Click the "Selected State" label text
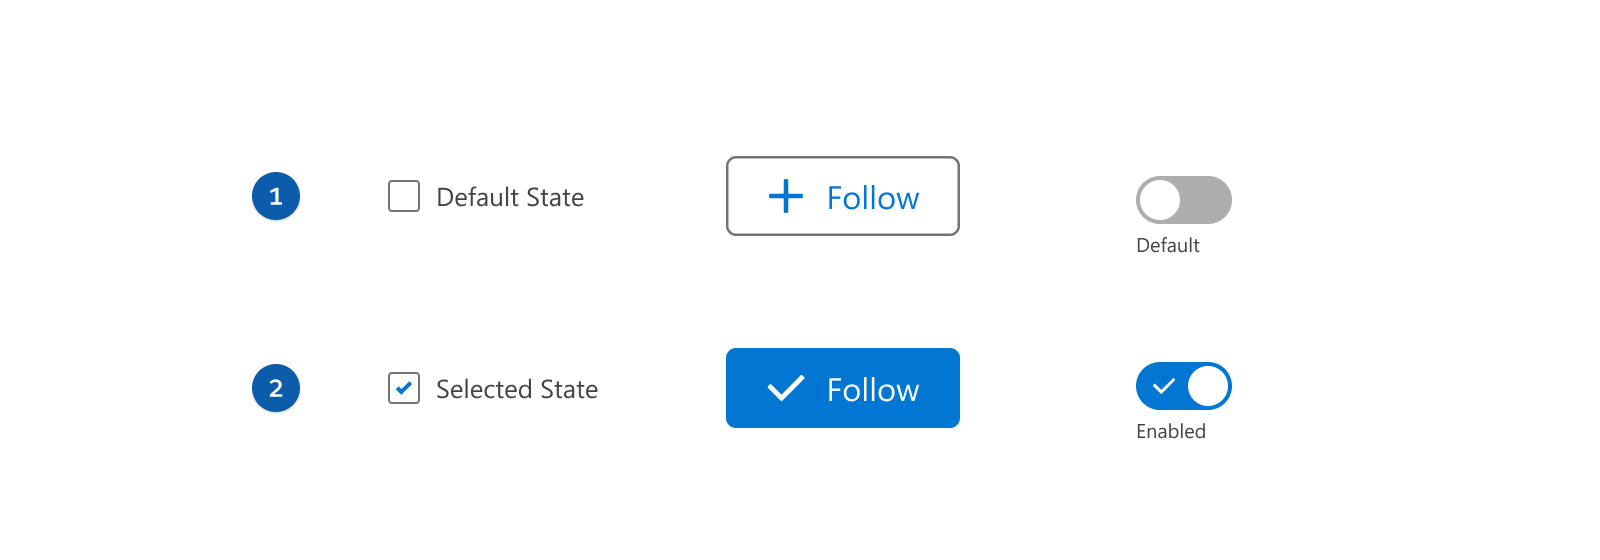Viewport: 1600px width, 560px height. pyautogui.click(x=517, y=389)
